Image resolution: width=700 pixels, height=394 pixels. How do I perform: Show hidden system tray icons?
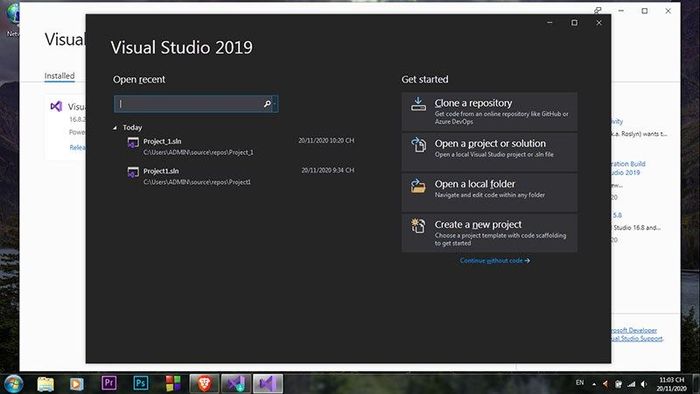tap(594, 384)
